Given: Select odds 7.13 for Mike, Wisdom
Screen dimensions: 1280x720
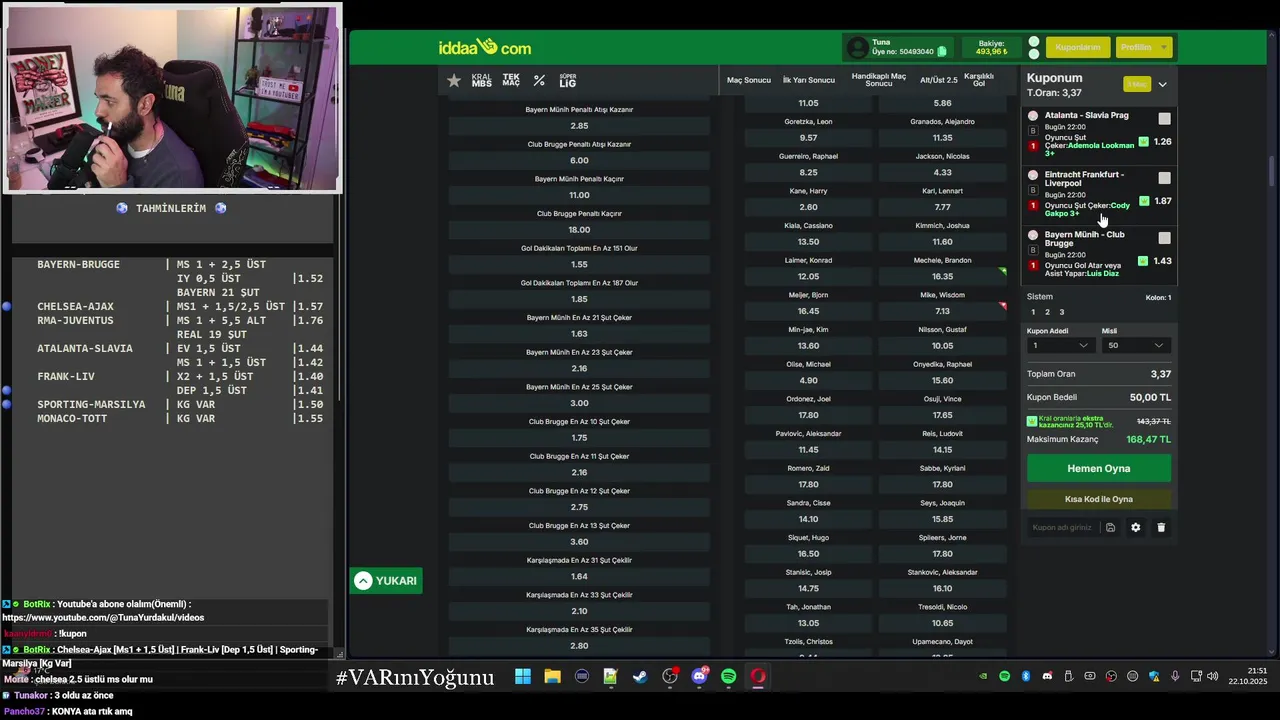Looking at the screenshot, I should pos(942,311).
